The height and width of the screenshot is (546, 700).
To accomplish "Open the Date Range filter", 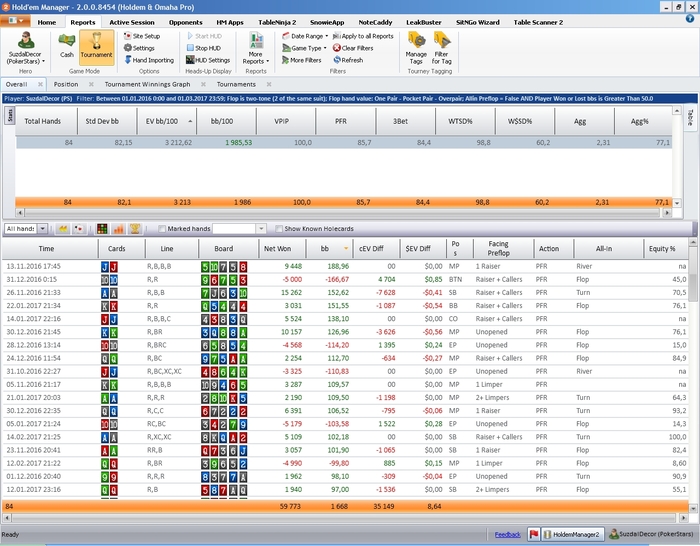I will [x=305, y=36].
